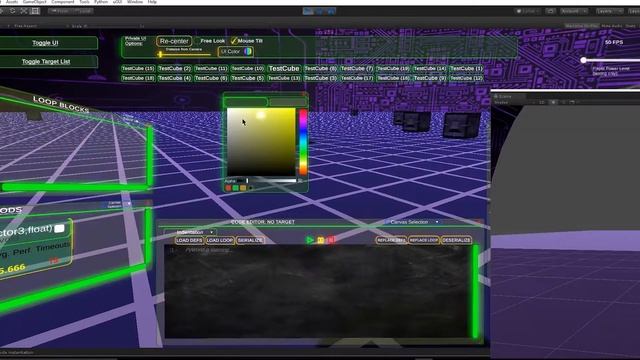Open the Collab dropdown in toolbar
Viewport: 640px width, 360px height.
[528, 11]
